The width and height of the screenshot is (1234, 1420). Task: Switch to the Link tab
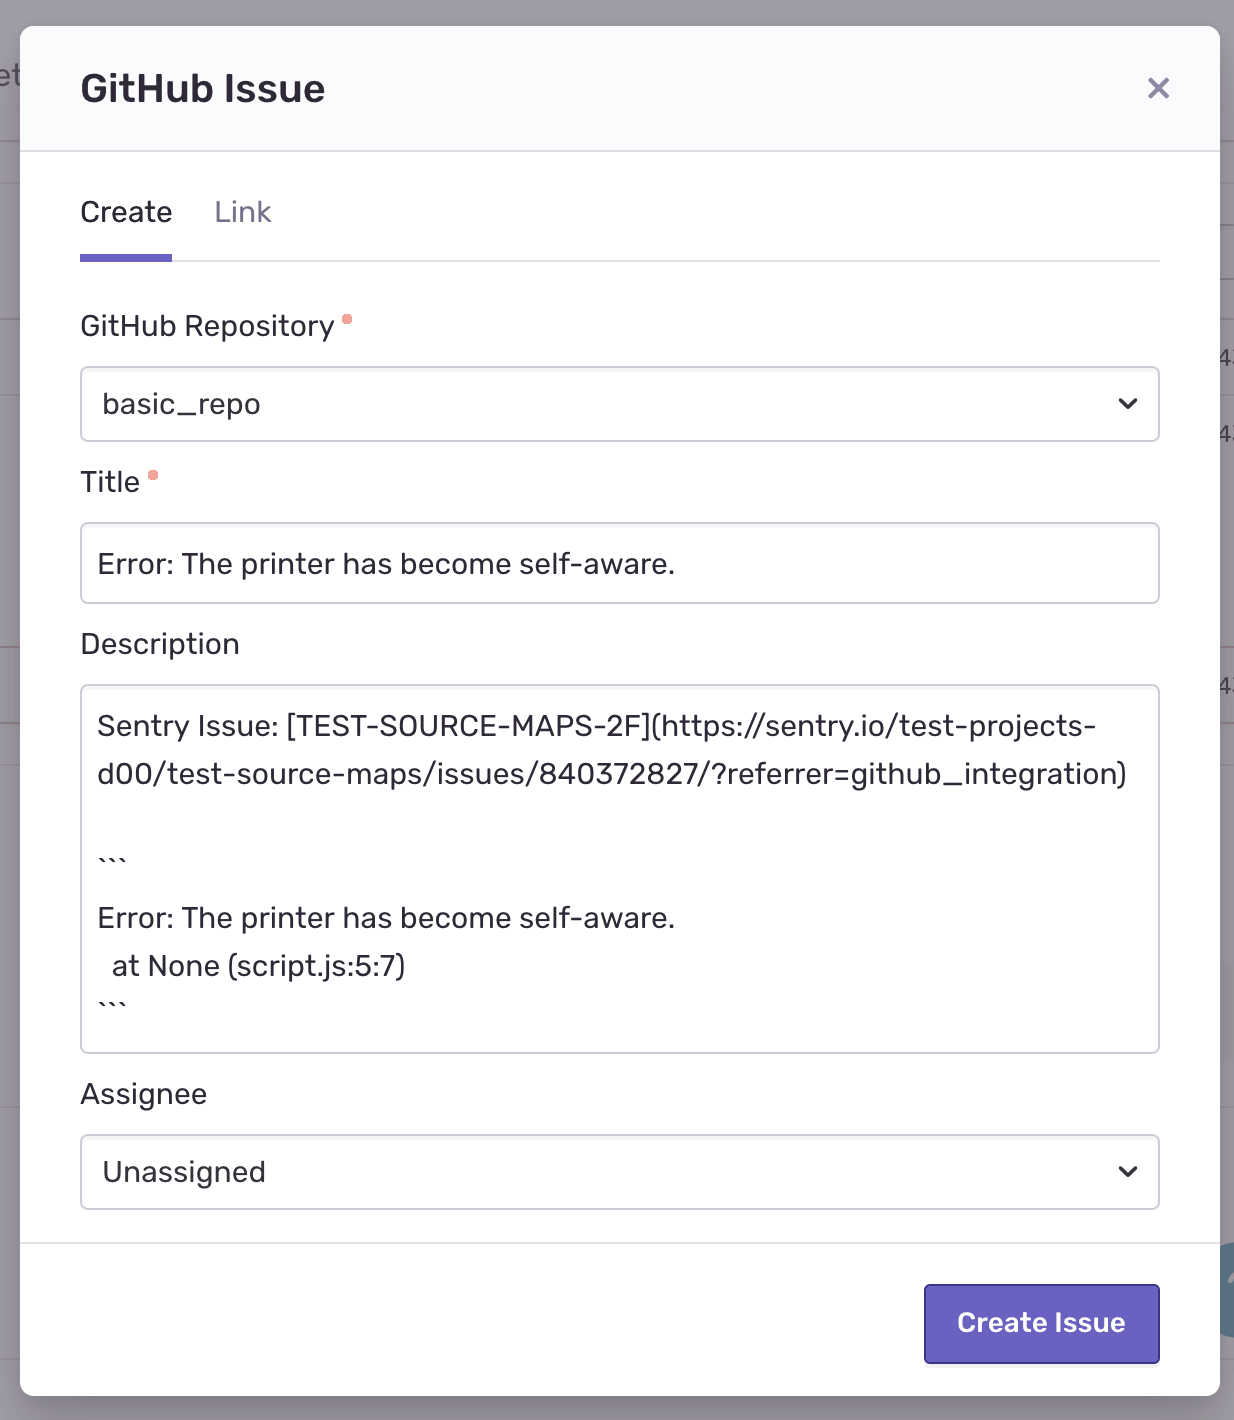coord(243,212)
